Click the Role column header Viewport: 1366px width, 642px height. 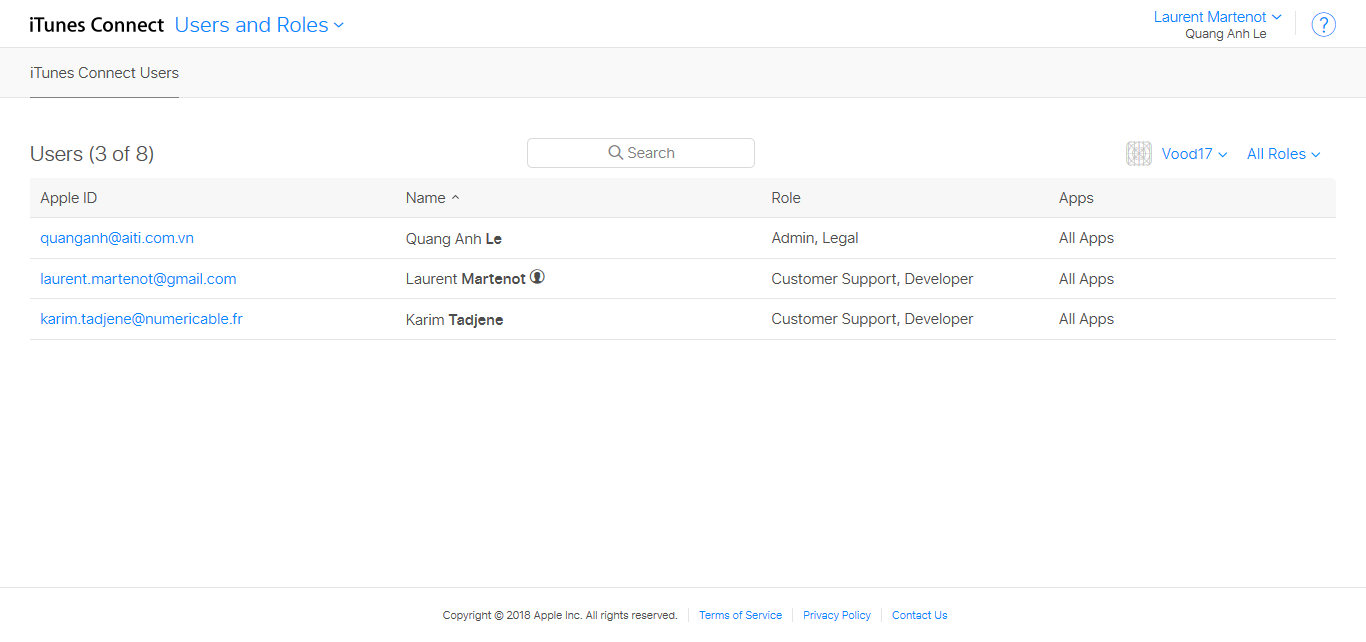point(786,198)
